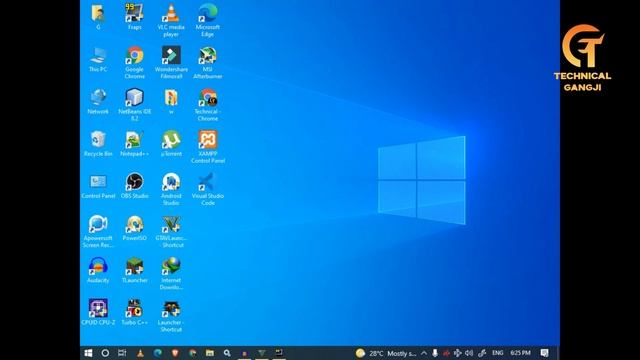Image resolution: width=640 pixels, height=360 pixels.
Task: Open VLC from the taskbar
Action: (x=140, y=353)
